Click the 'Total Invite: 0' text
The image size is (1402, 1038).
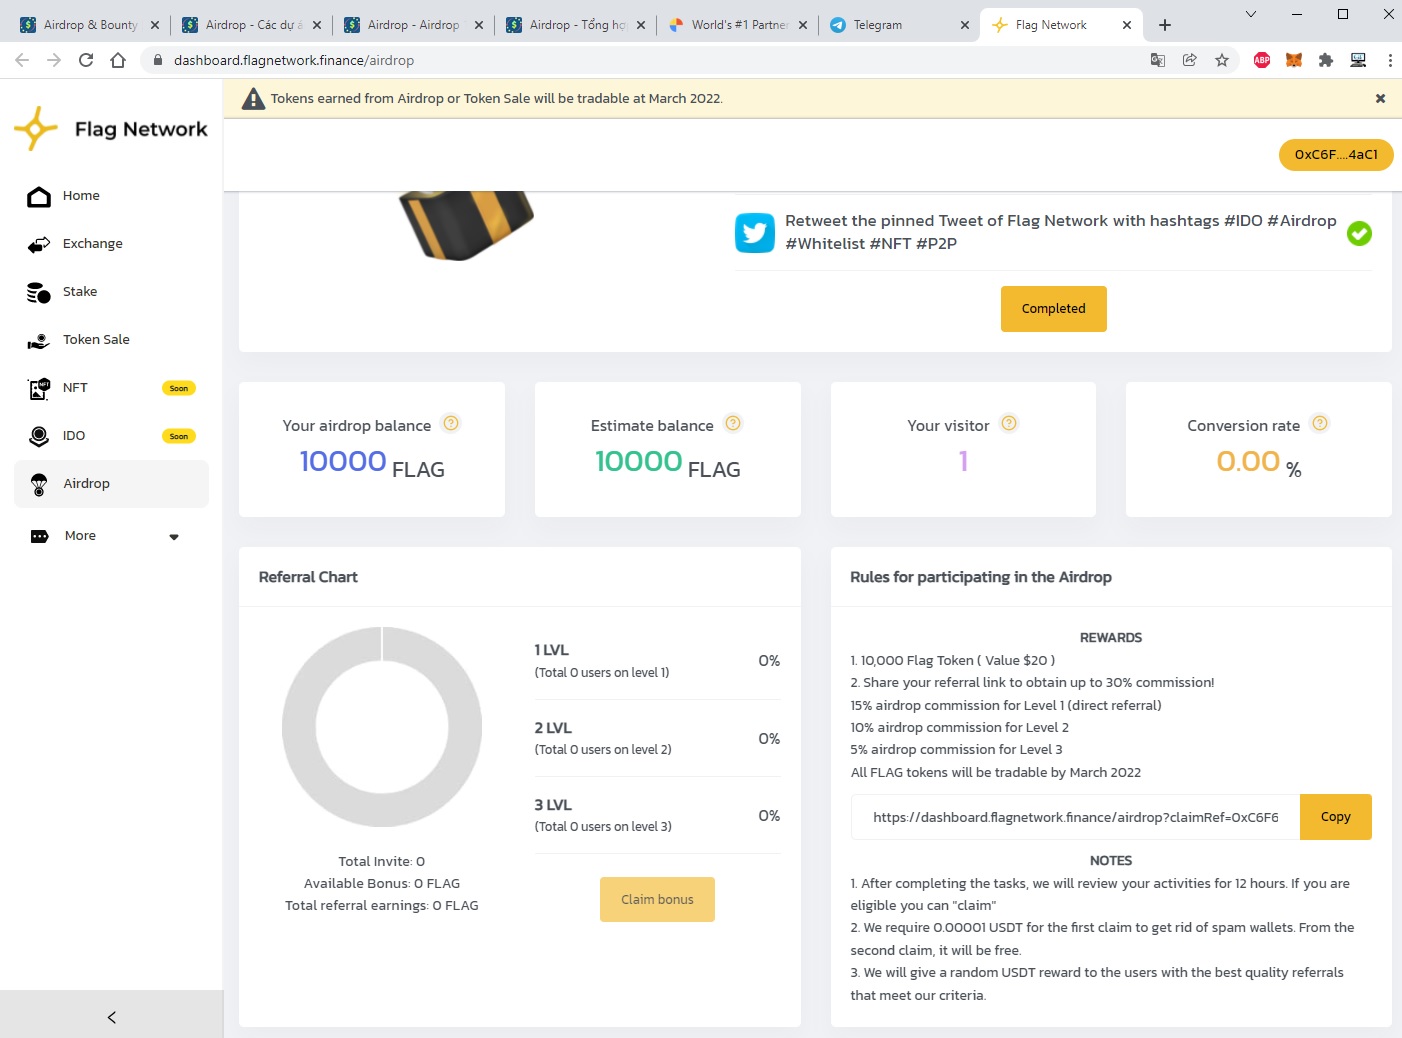click(x=382, y=861)
